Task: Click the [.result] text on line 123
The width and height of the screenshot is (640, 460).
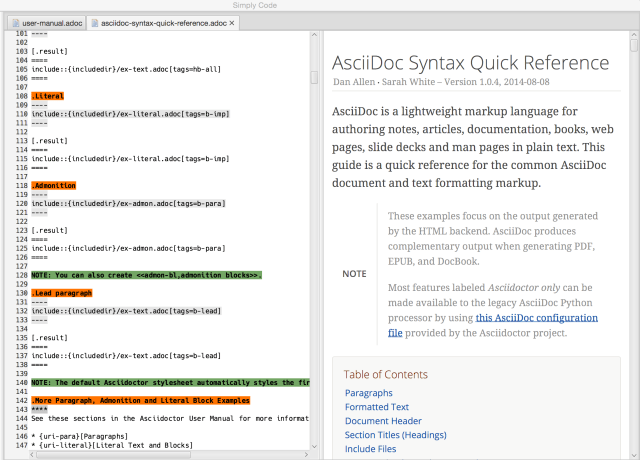Action: tap(49, 230)
